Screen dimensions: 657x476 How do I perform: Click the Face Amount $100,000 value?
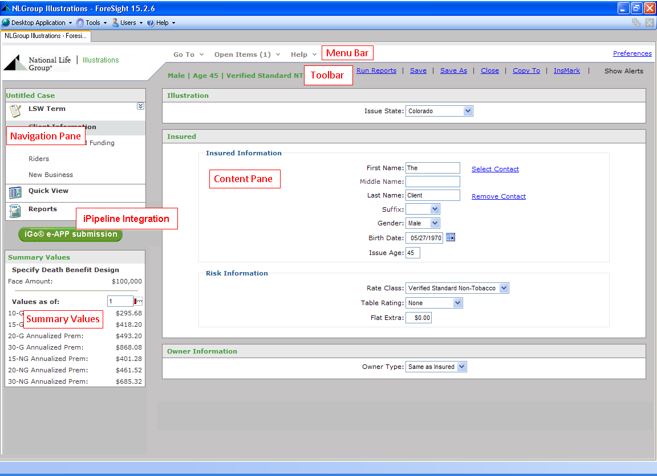[127, 282]
